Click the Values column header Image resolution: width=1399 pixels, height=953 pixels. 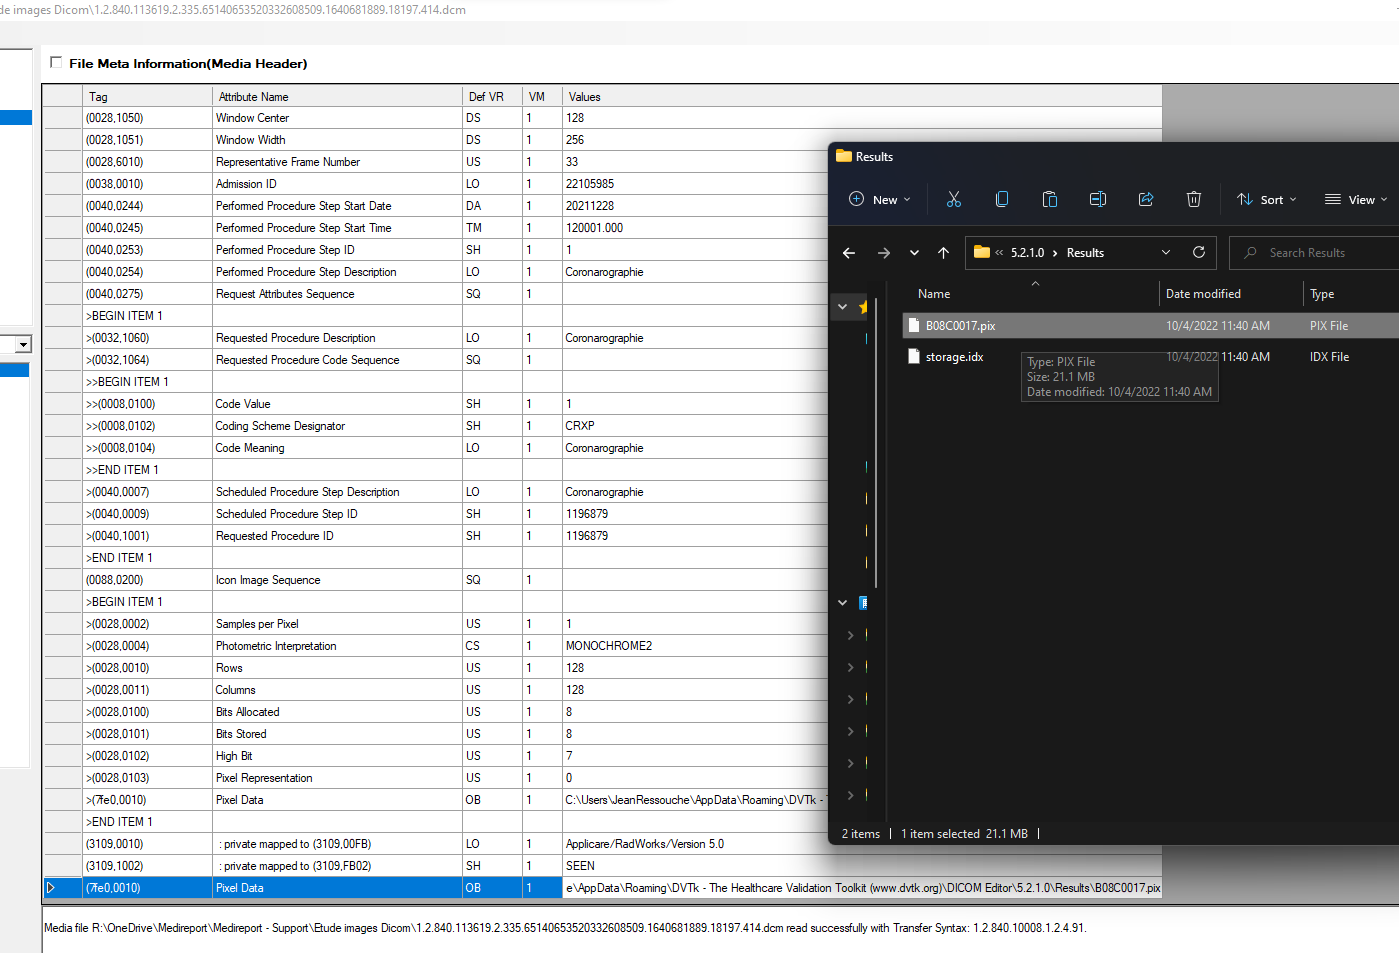point(862,96)
